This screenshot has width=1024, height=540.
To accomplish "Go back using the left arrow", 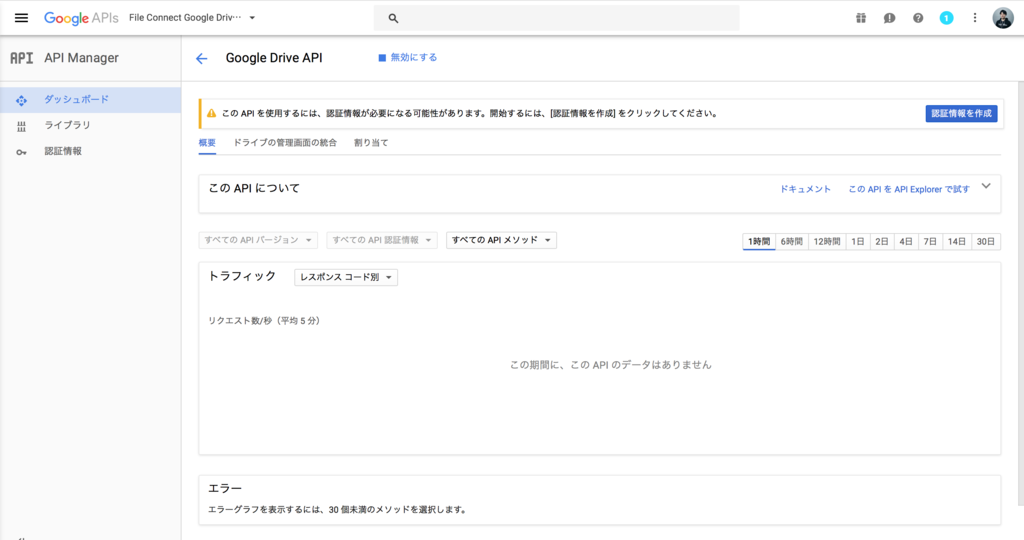I will tap(201, 59).
